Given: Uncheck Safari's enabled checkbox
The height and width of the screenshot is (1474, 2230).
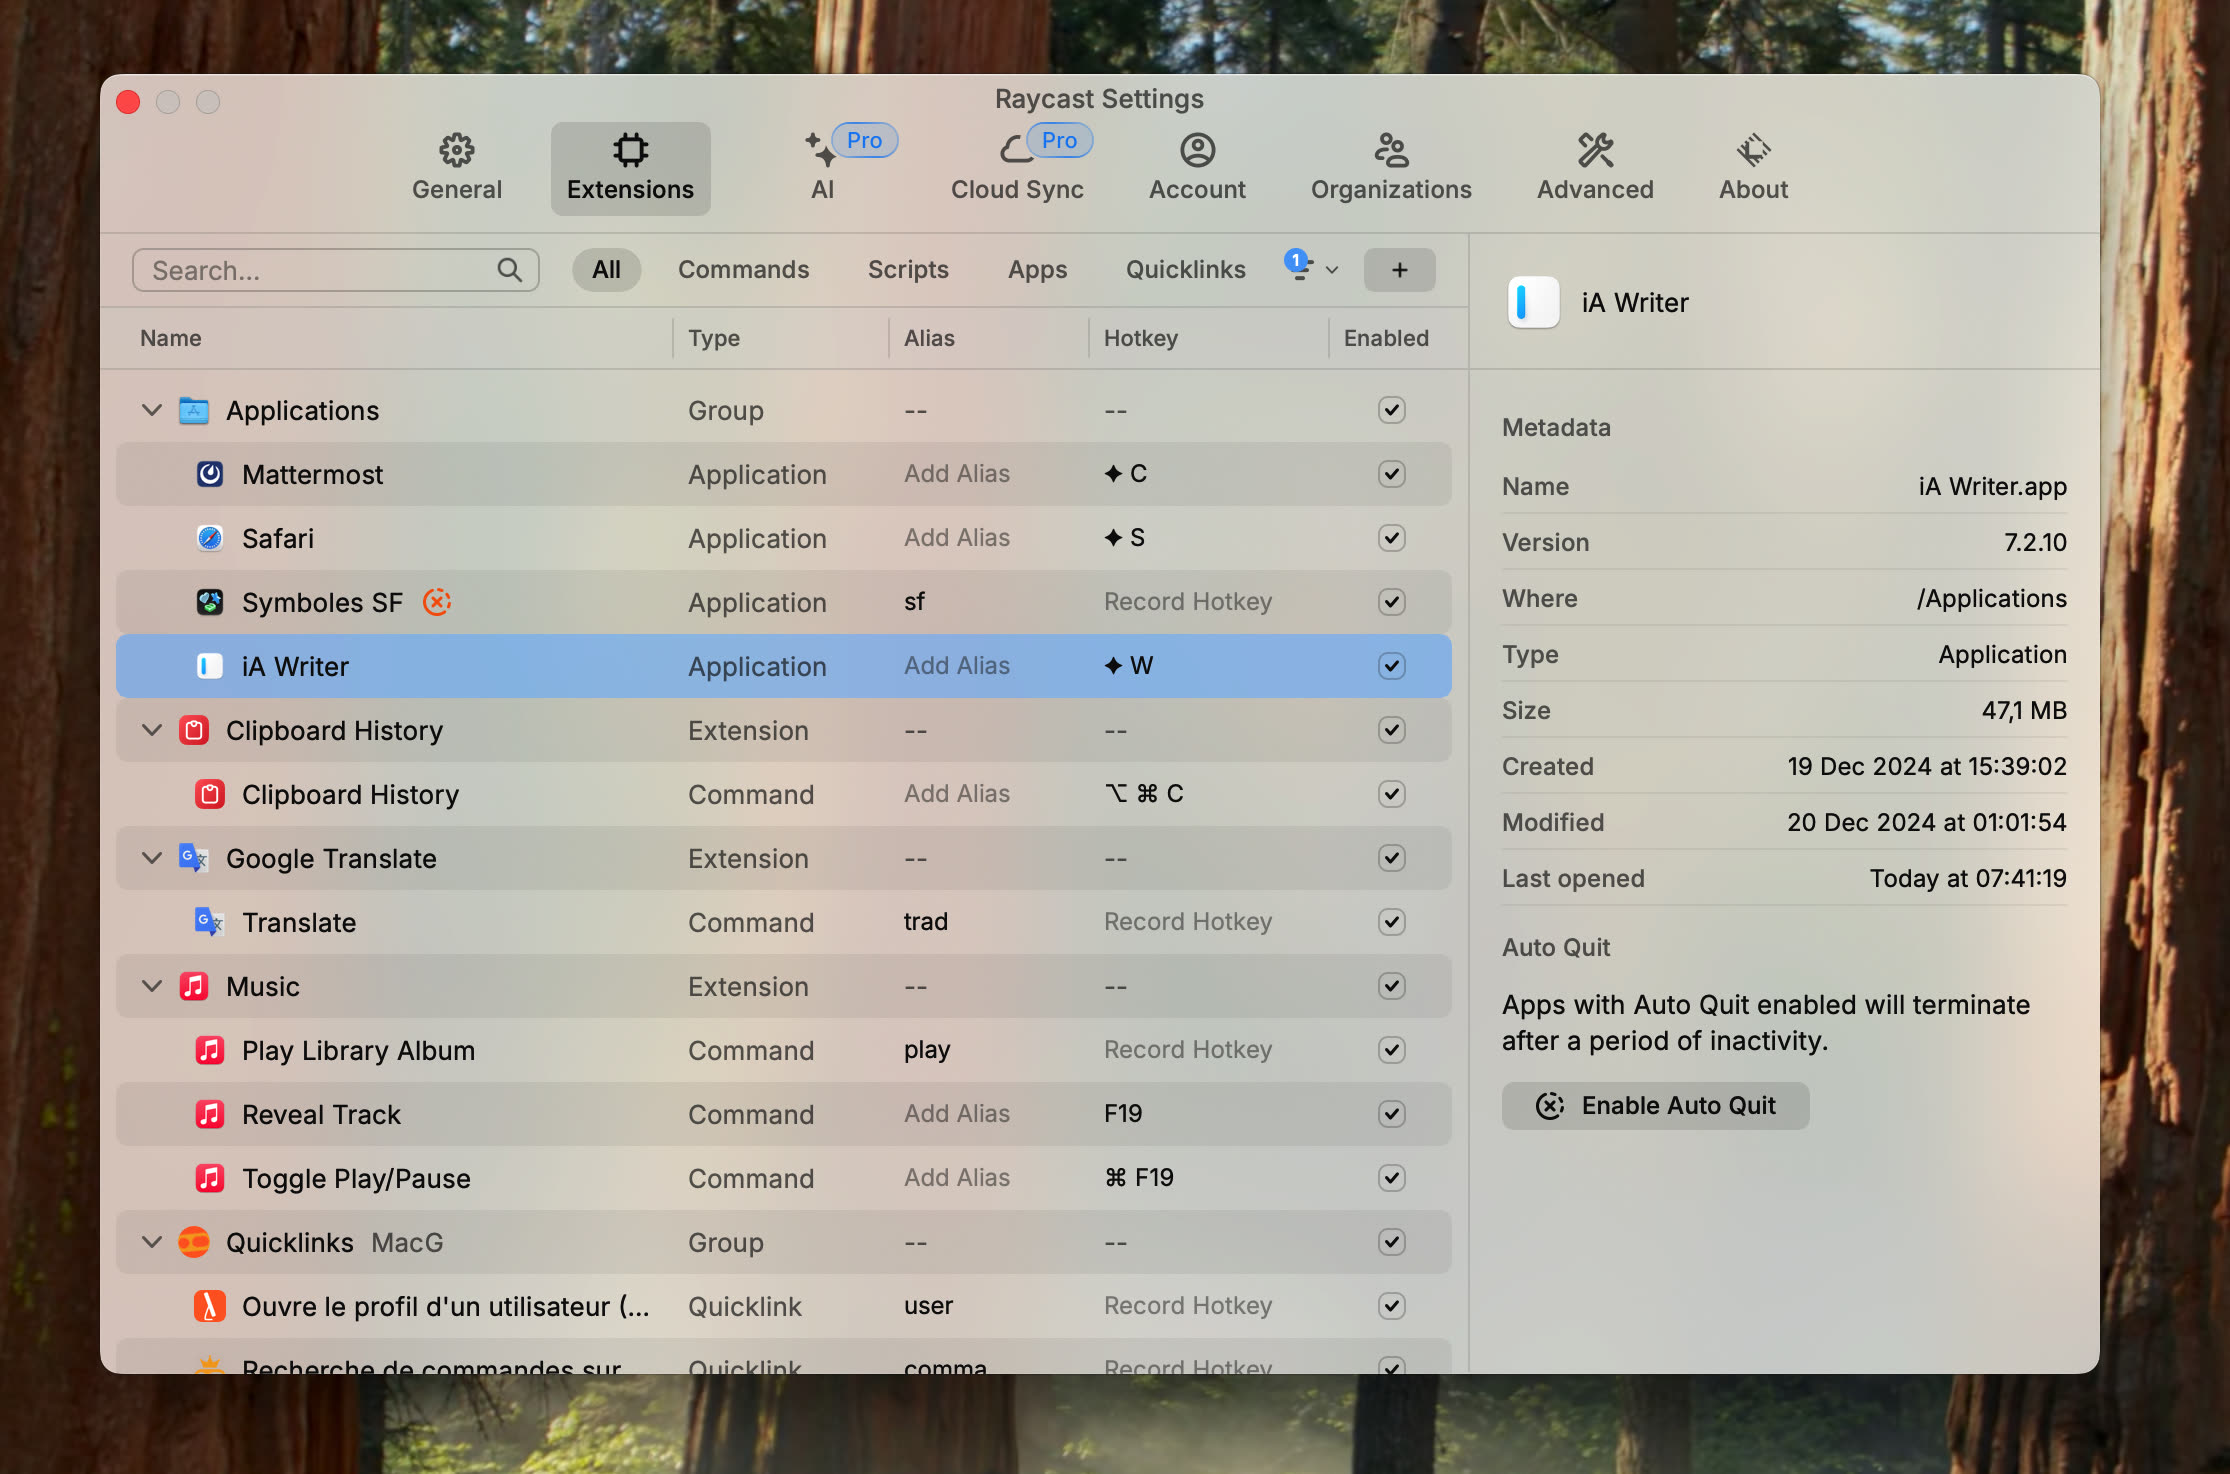Looking at the screenshot, I should (1391, 538).
